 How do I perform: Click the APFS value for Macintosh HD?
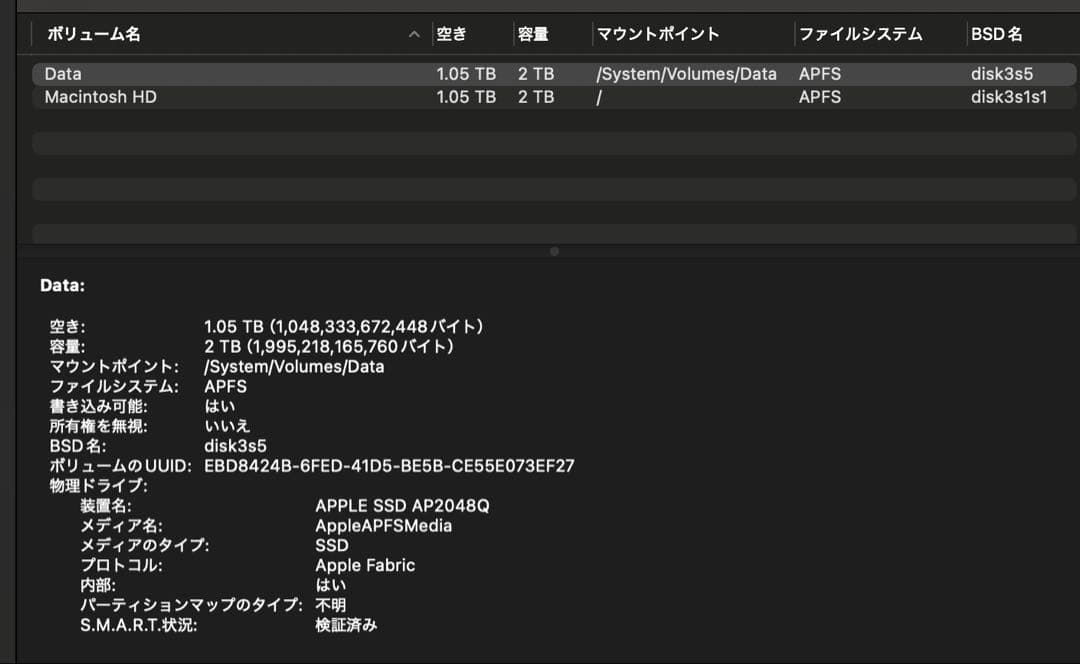click(x=821, y=97)
